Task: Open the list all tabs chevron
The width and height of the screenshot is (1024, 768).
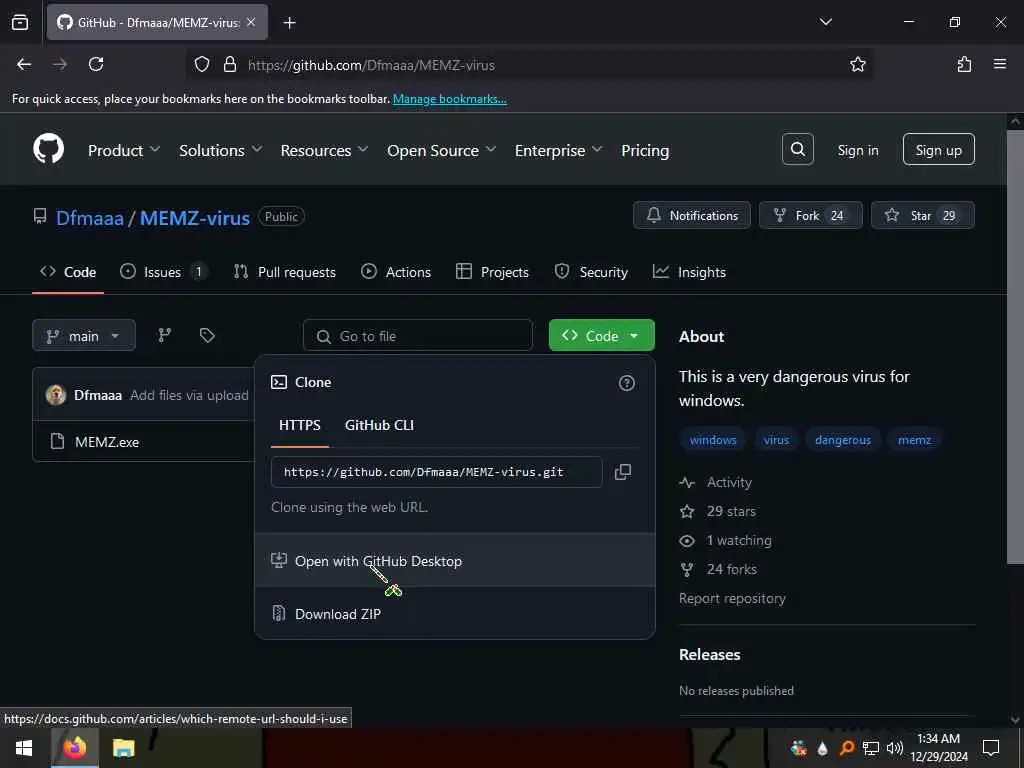Action: click(825, 22)
